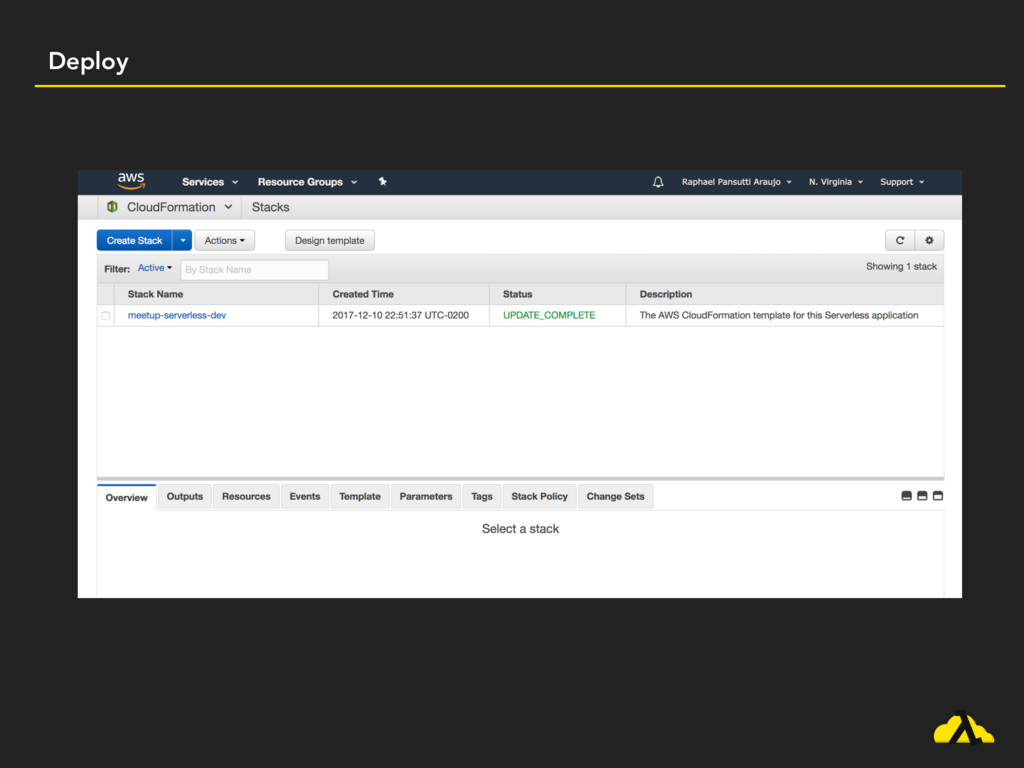Click the Stacks breadcrumb

pyautogui.click(x=270, y=207)
